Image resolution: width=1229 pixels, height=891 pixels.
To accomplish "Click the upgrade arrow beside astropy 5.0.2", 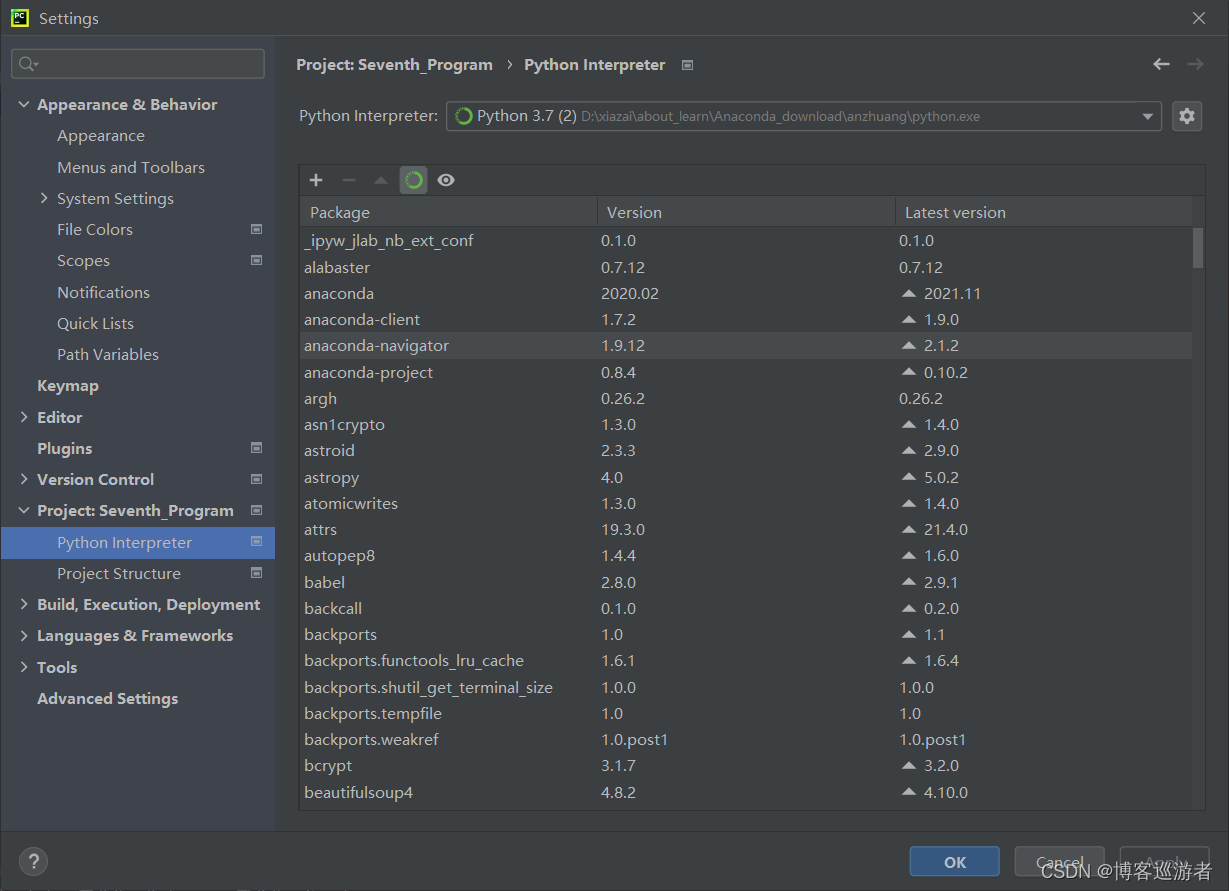I will pyautogui.click(x=909, y=478).
